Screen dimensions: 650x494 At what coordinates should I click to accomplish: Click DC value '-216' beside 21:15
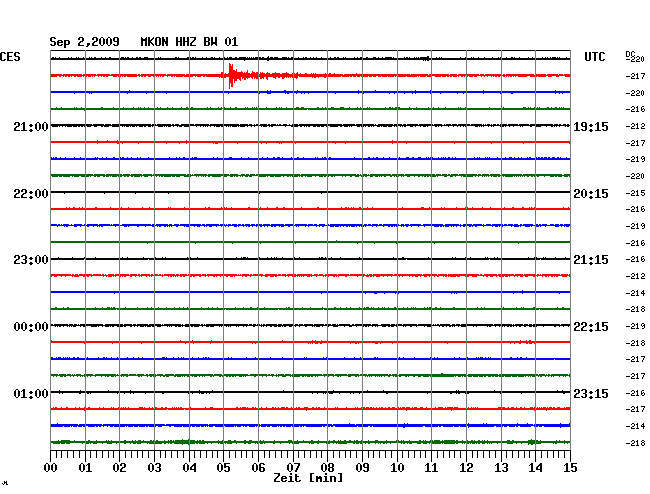pyautogui.click(x=635, y=259)
